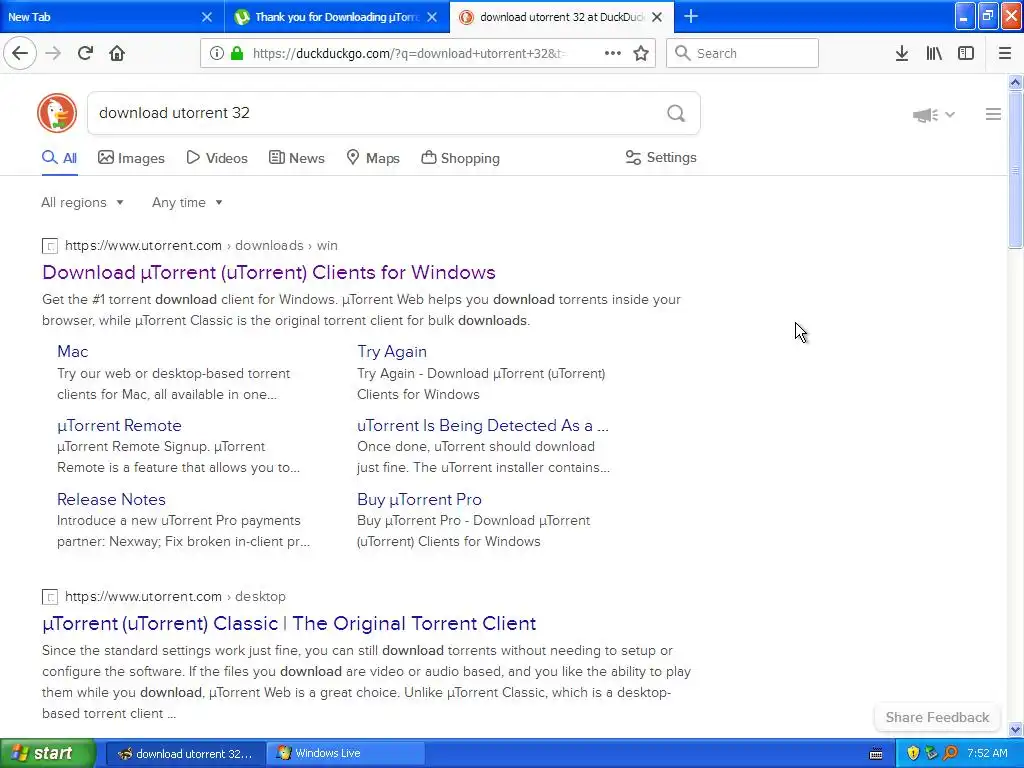Reload the current page
1024x768 pixels.
[x=86, y=53]
